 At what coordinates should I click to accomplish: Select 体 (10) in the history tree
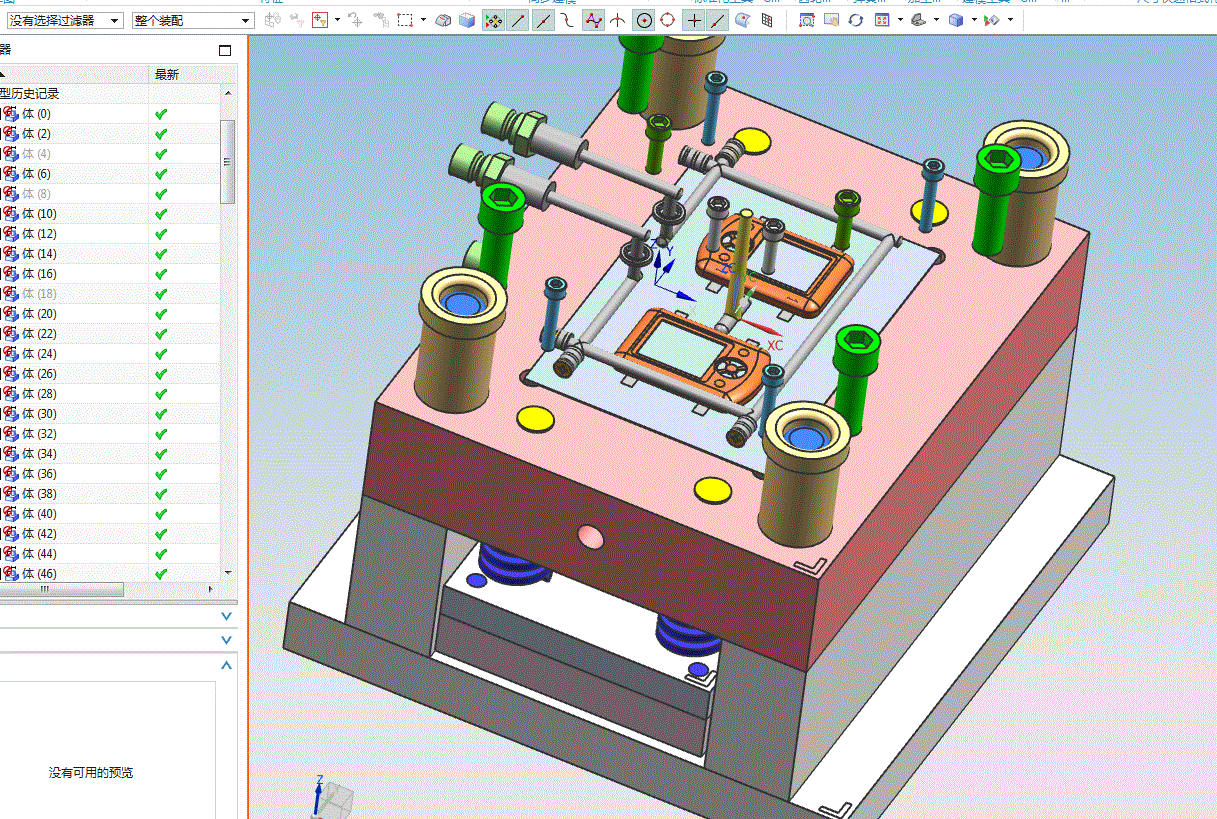39,214
